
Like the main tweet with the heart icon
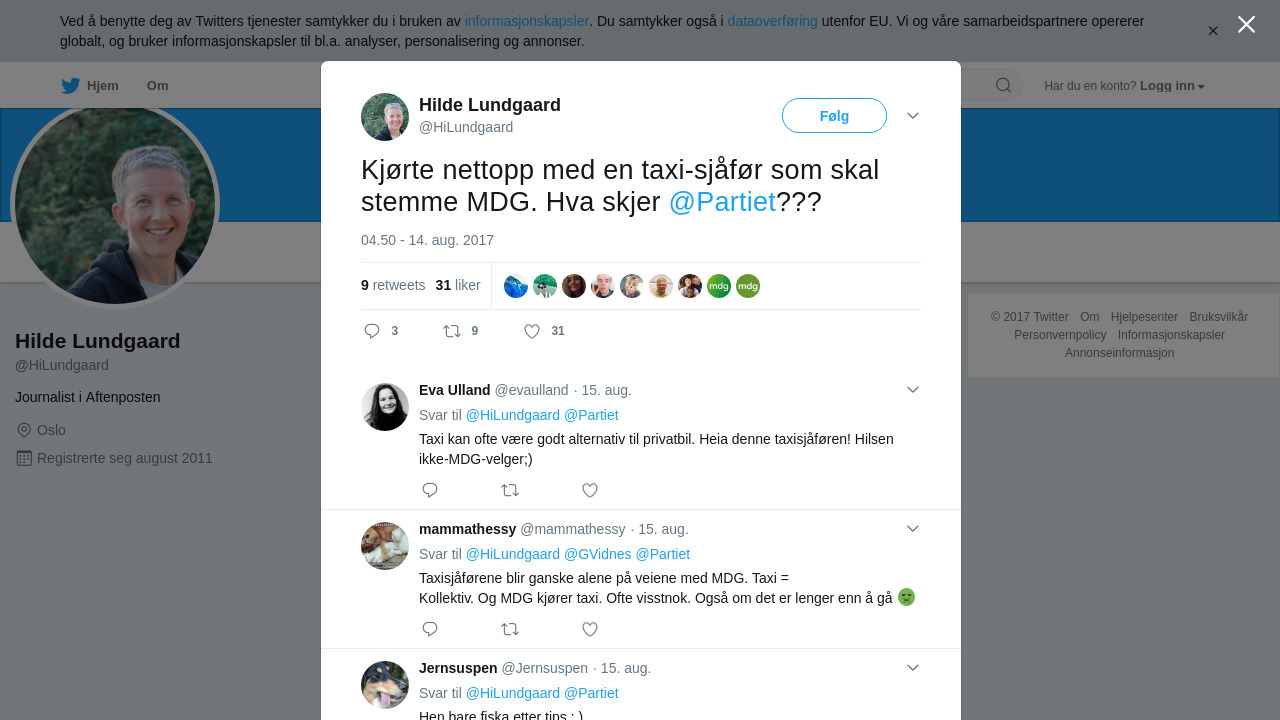tap(532, 331)
